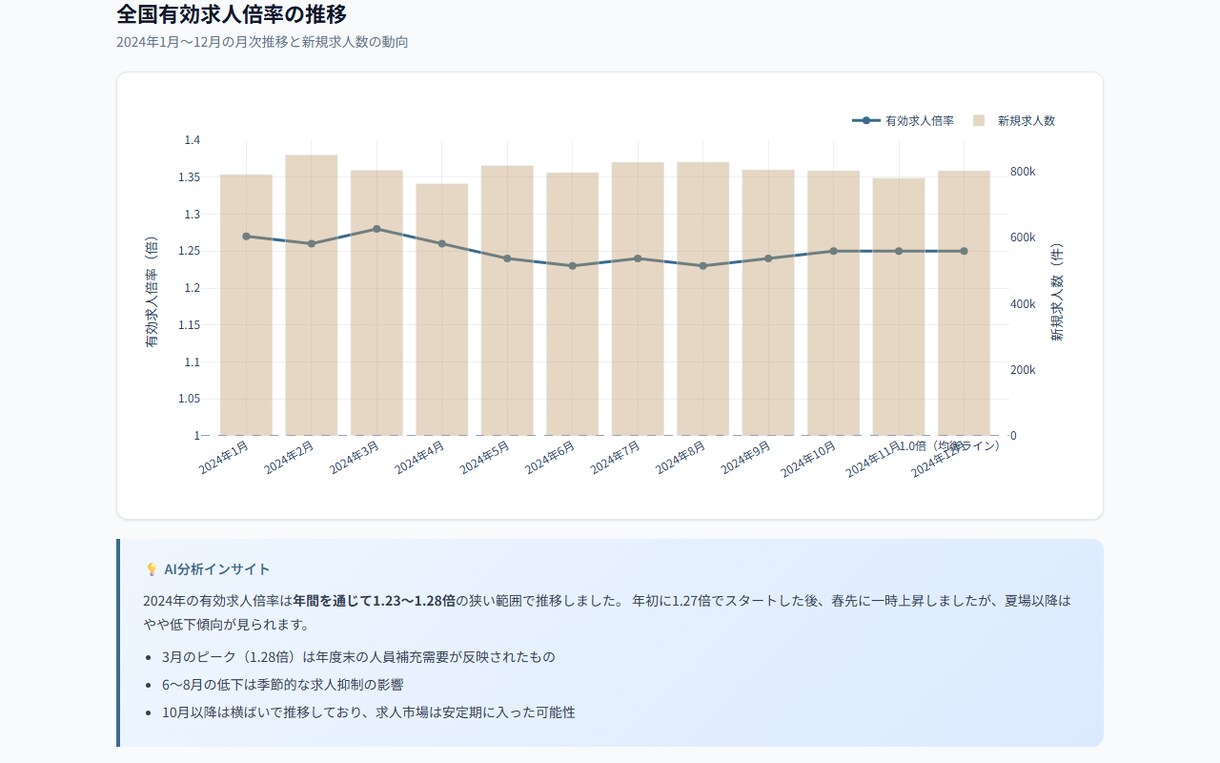This screenshot has width=1220, height=763.
Task: Click the x-axis label 2024年10月
Action: tap(809, 460)
